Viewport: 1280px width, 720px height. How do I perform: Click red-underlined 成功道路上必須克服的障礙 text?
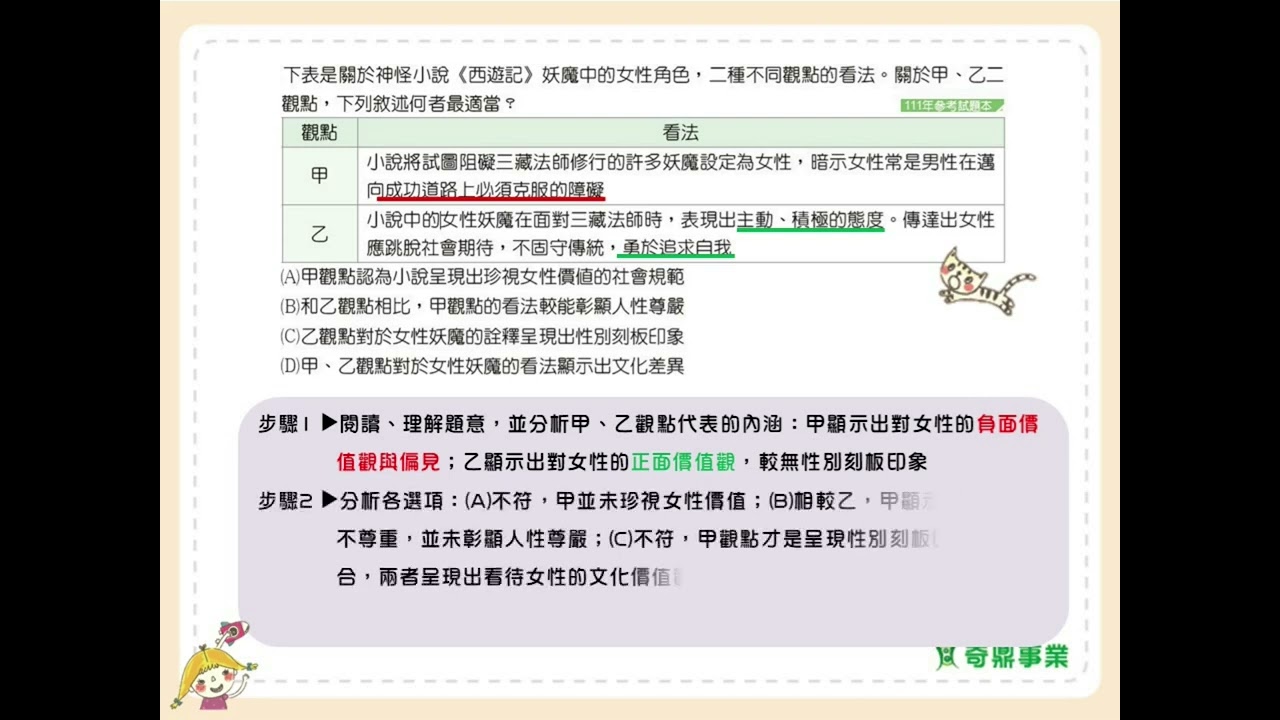click(494, 189)
